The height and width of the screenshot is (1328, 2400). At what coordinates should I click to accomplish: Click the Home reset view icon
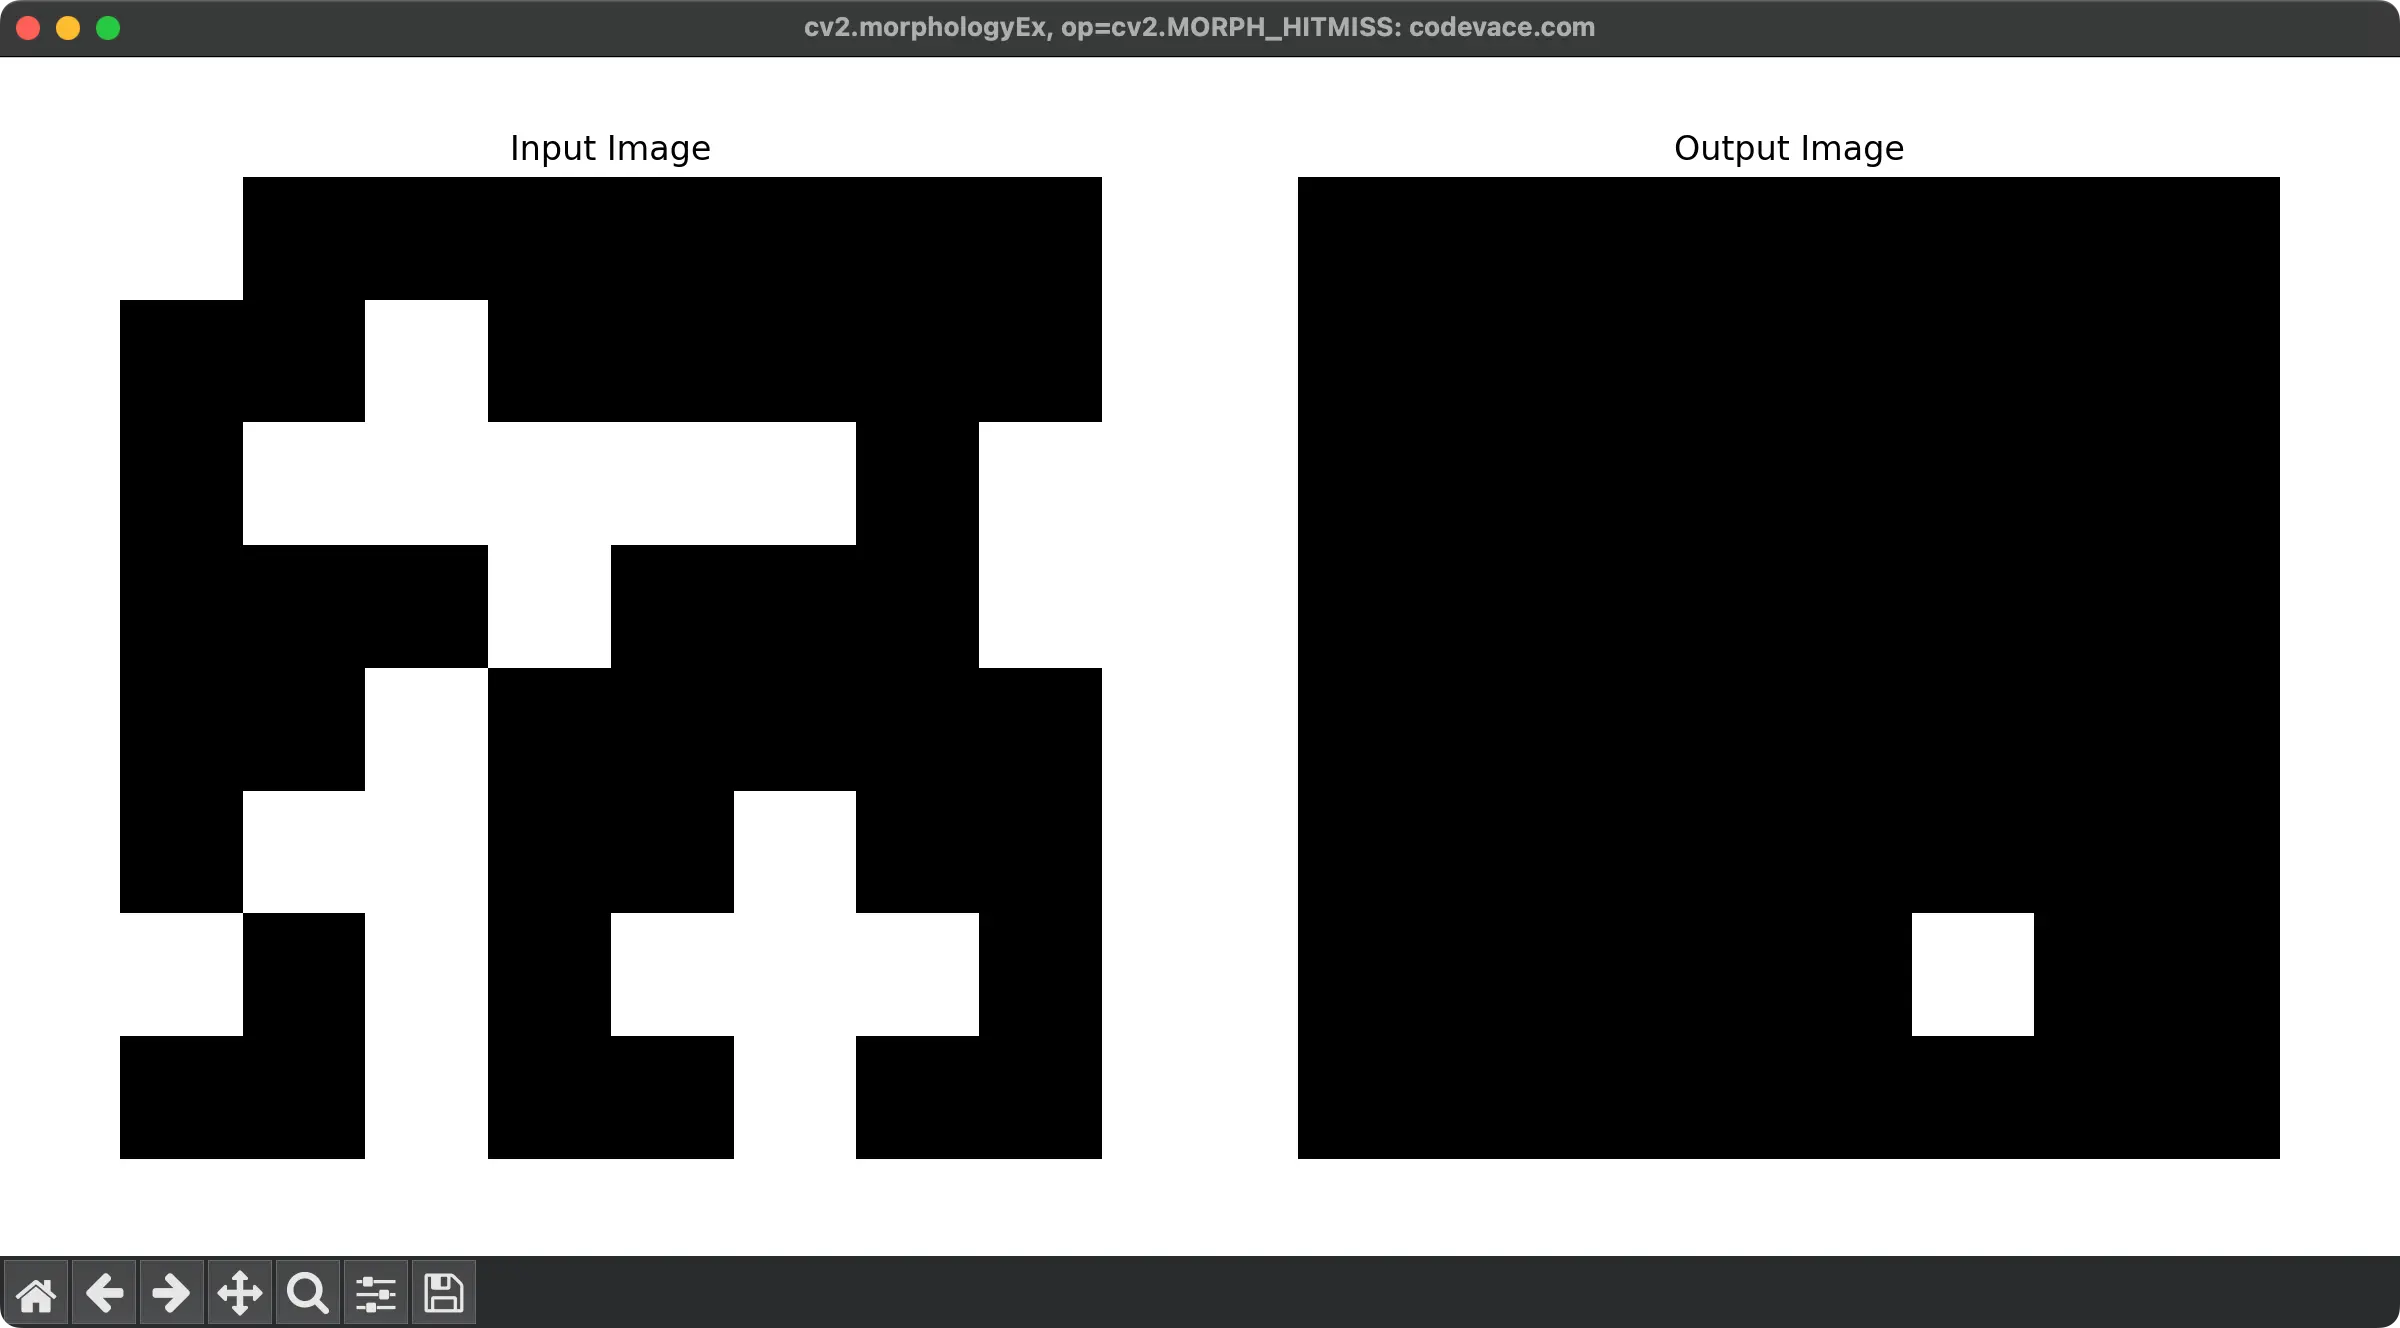(36, 1293)
